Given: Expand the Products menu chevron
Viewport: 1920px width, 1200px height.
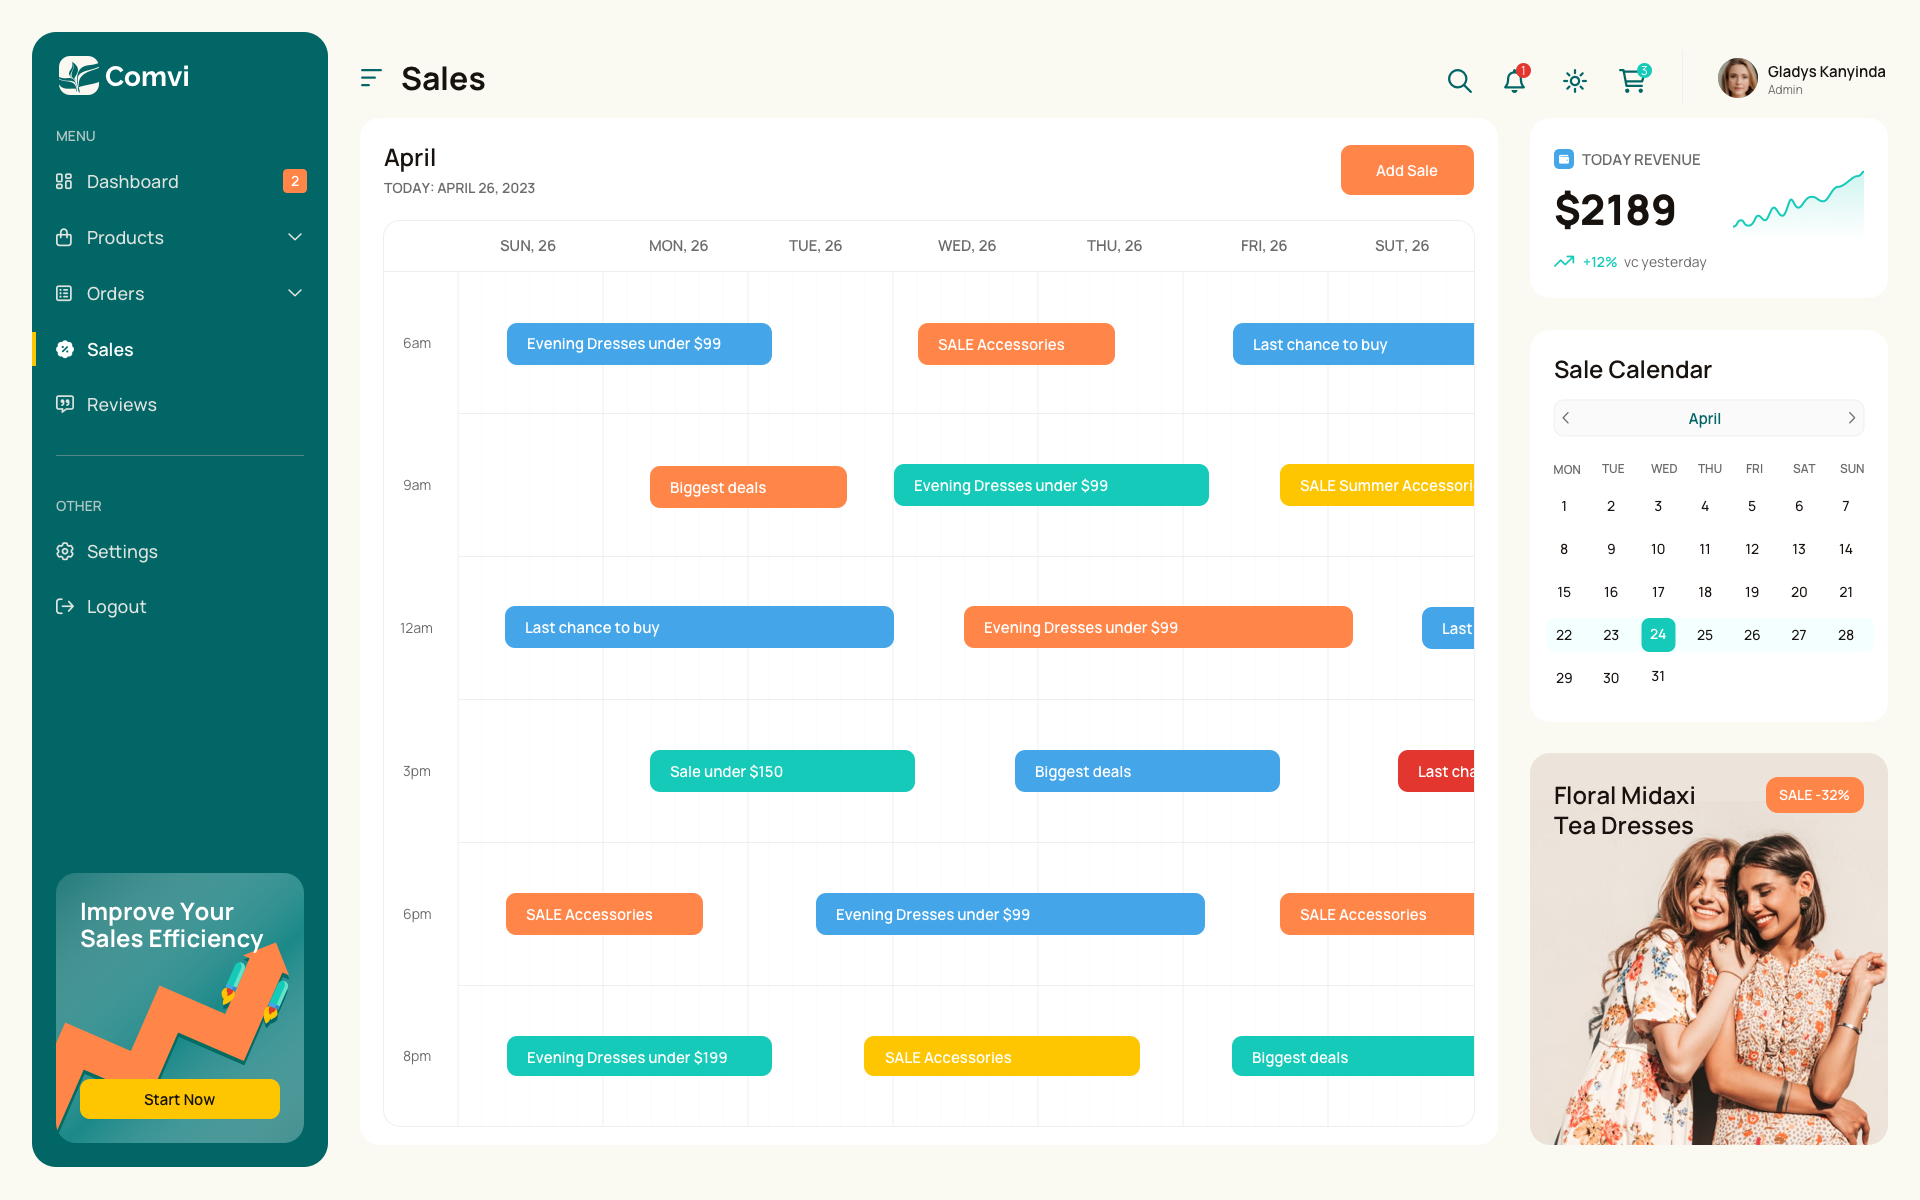Looking at the screenshot, I should [294, 237].
